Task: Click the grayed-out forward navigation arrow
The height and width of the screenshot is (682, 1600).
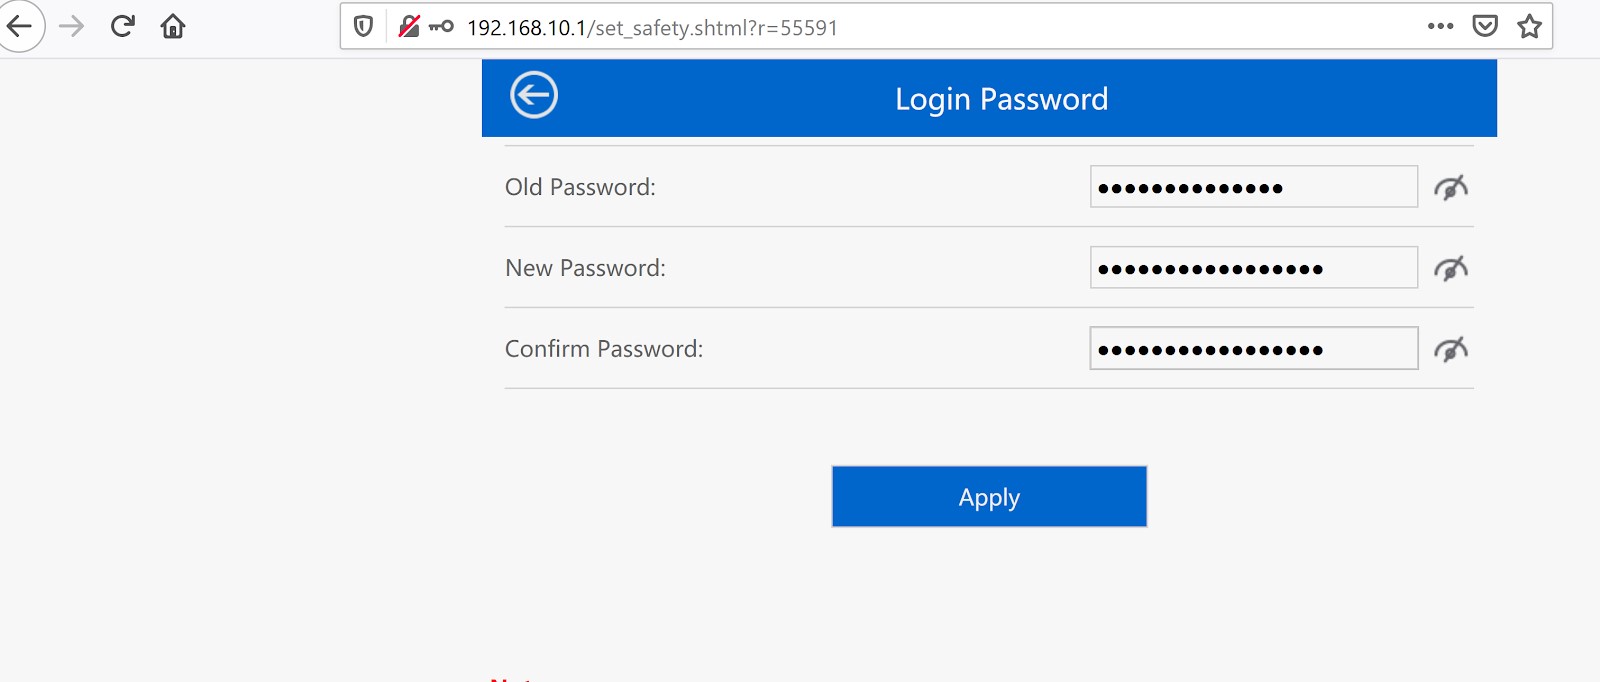Action: coord(70,27)
